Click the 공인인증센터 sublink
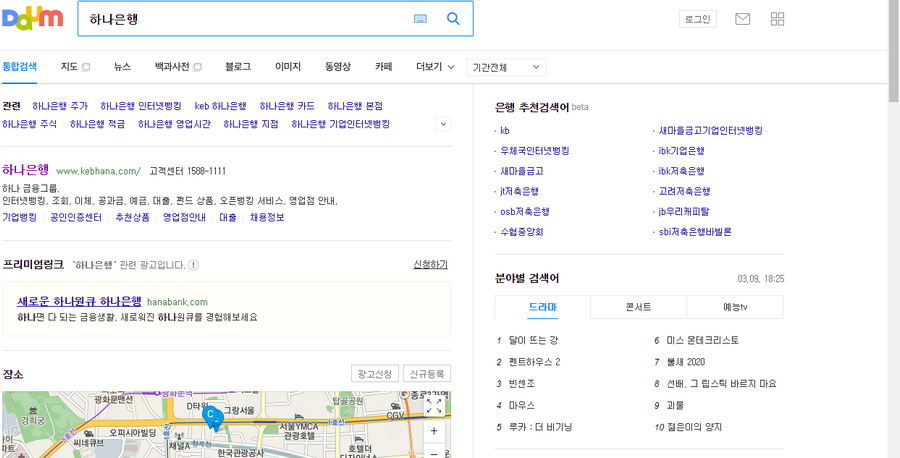900x458 pixels. tap(76, 218)
